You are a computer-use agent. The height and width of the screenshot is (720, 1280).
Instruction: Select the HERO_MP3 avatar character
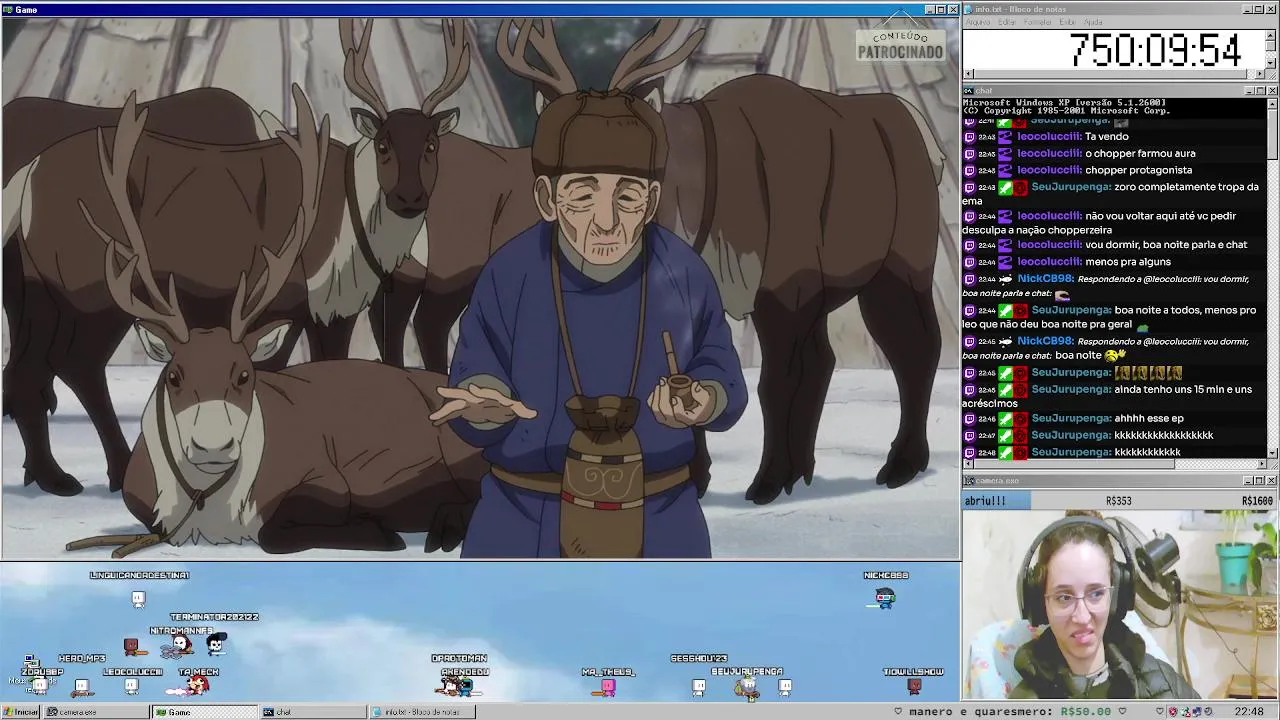(82, 686)
